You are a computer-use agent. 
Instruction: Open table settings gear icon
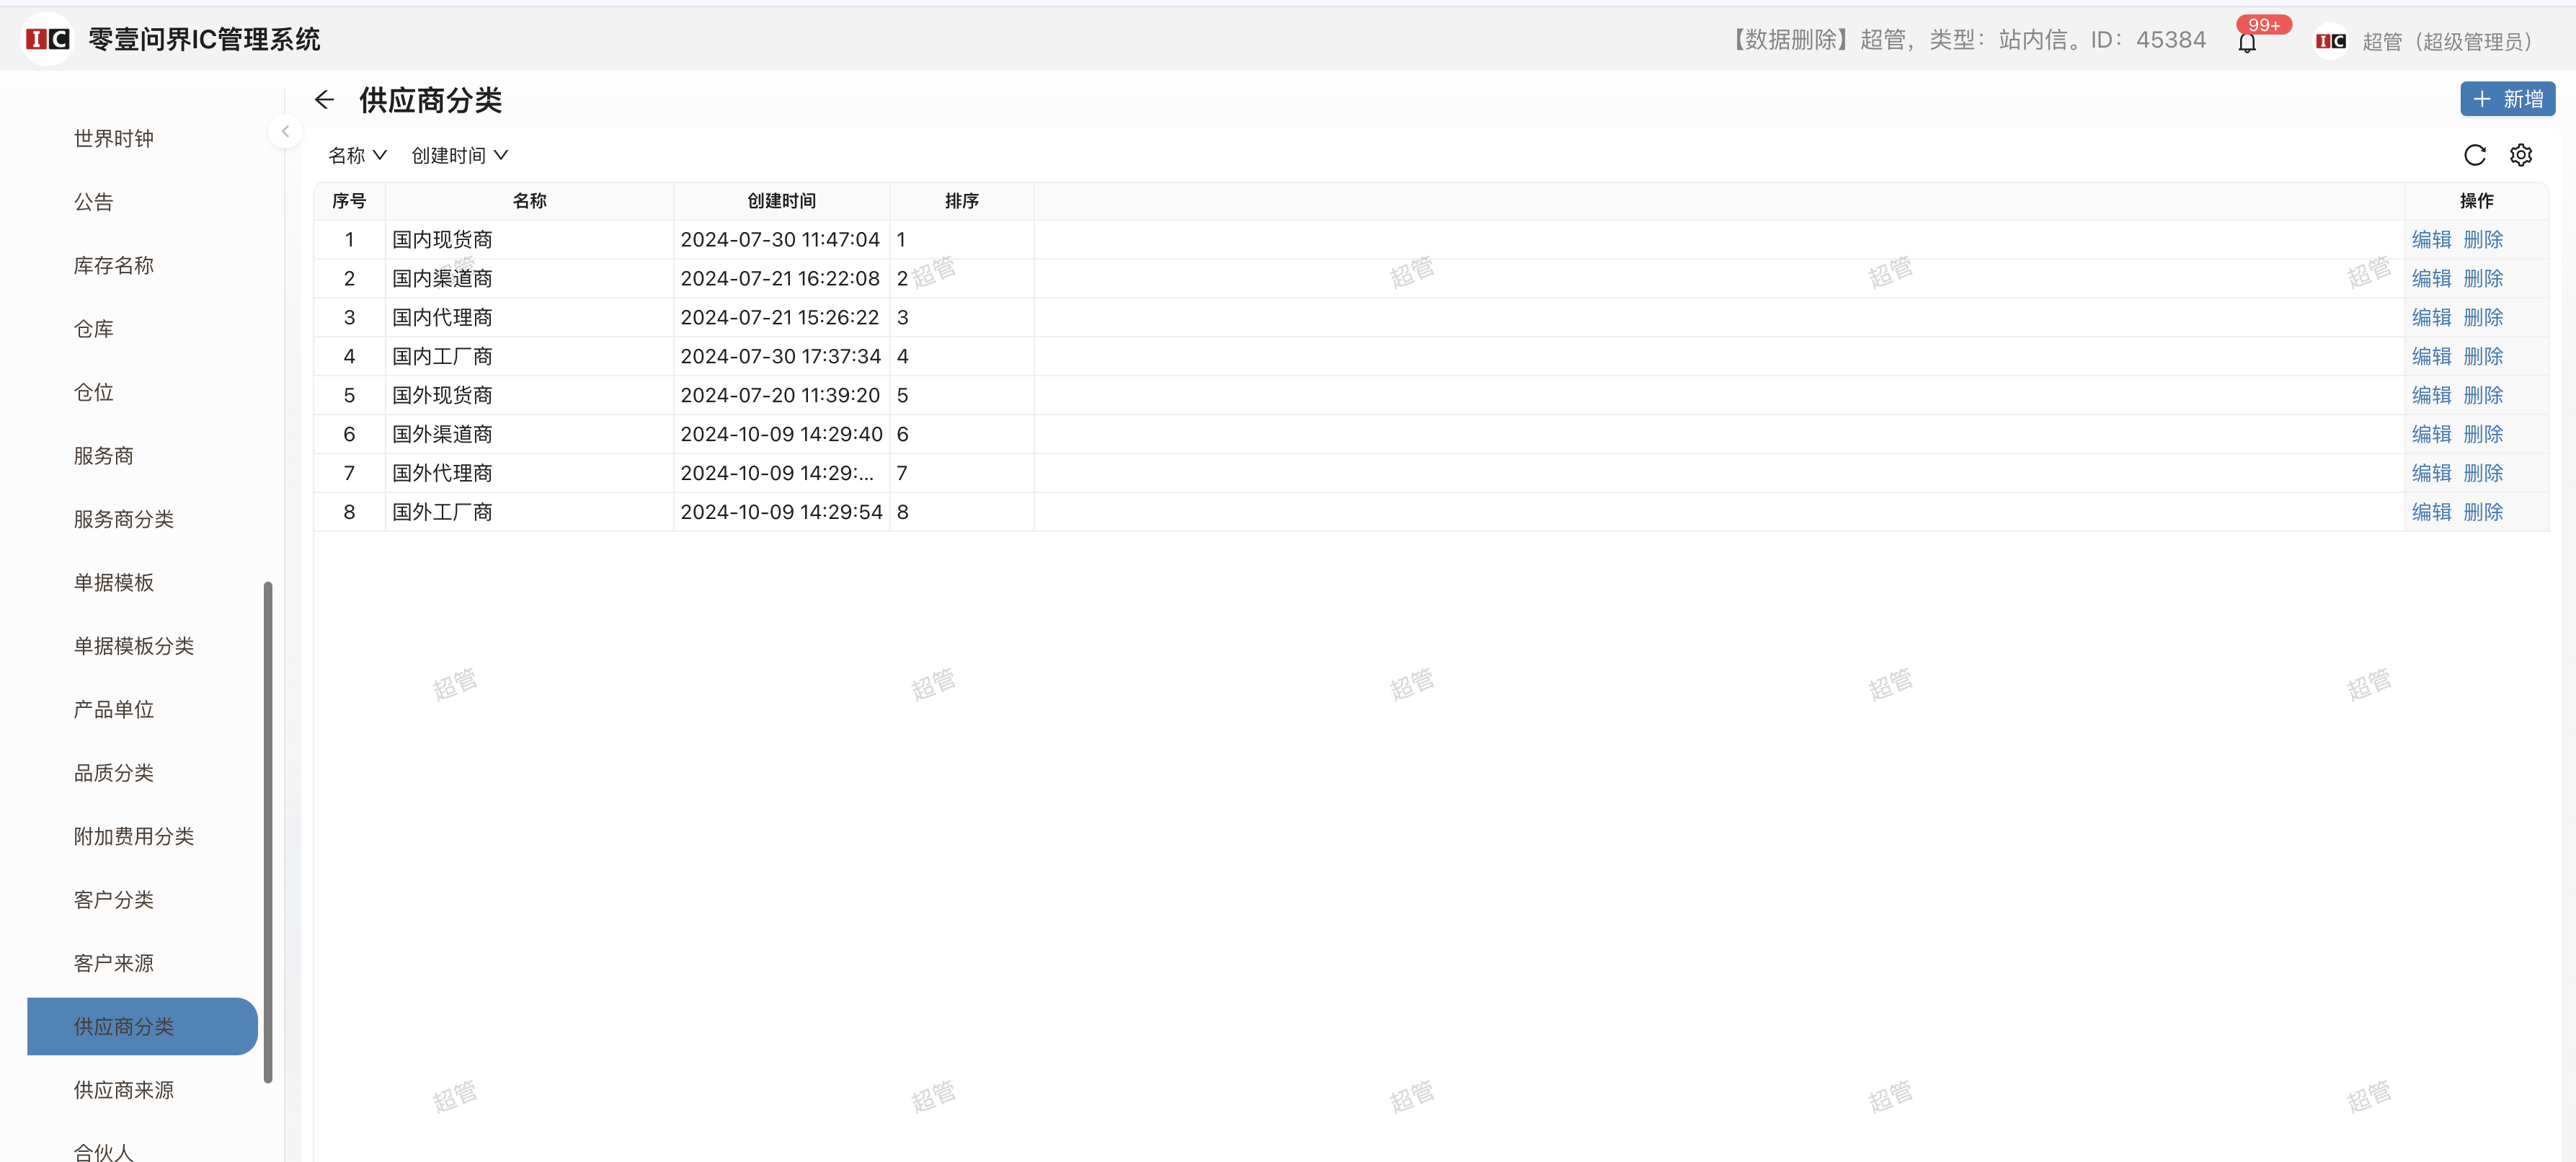click(x=2521, y=155)
